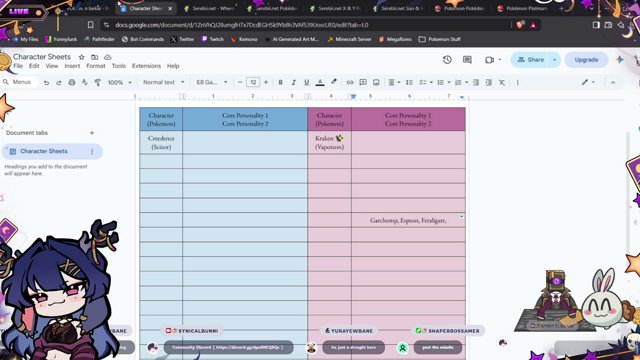Open the Pathfinder bookmark
The image size is (640, 360).
coord(99,39)
